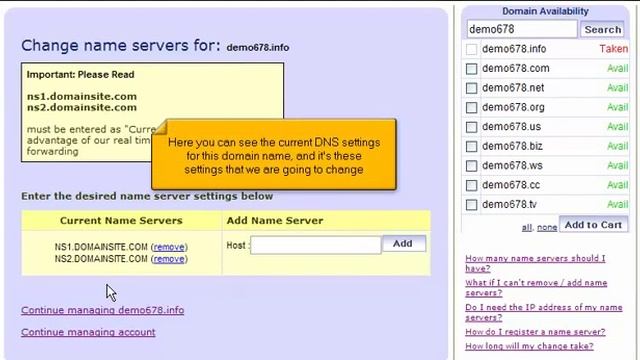640x360 pixels.
Task: Click the 'Important: Please Read' notice heading
Action: [80, 75]
